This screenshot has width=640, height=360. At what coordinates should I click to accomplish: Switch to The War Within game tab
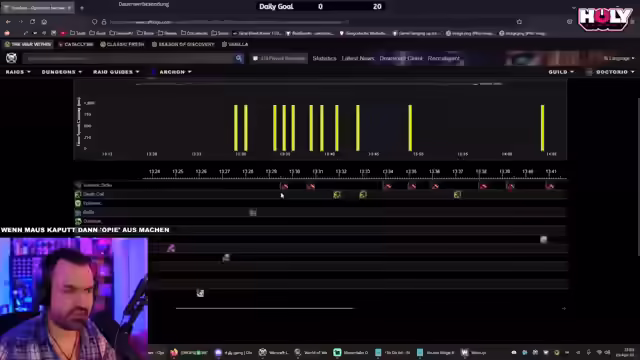point(28,44)
